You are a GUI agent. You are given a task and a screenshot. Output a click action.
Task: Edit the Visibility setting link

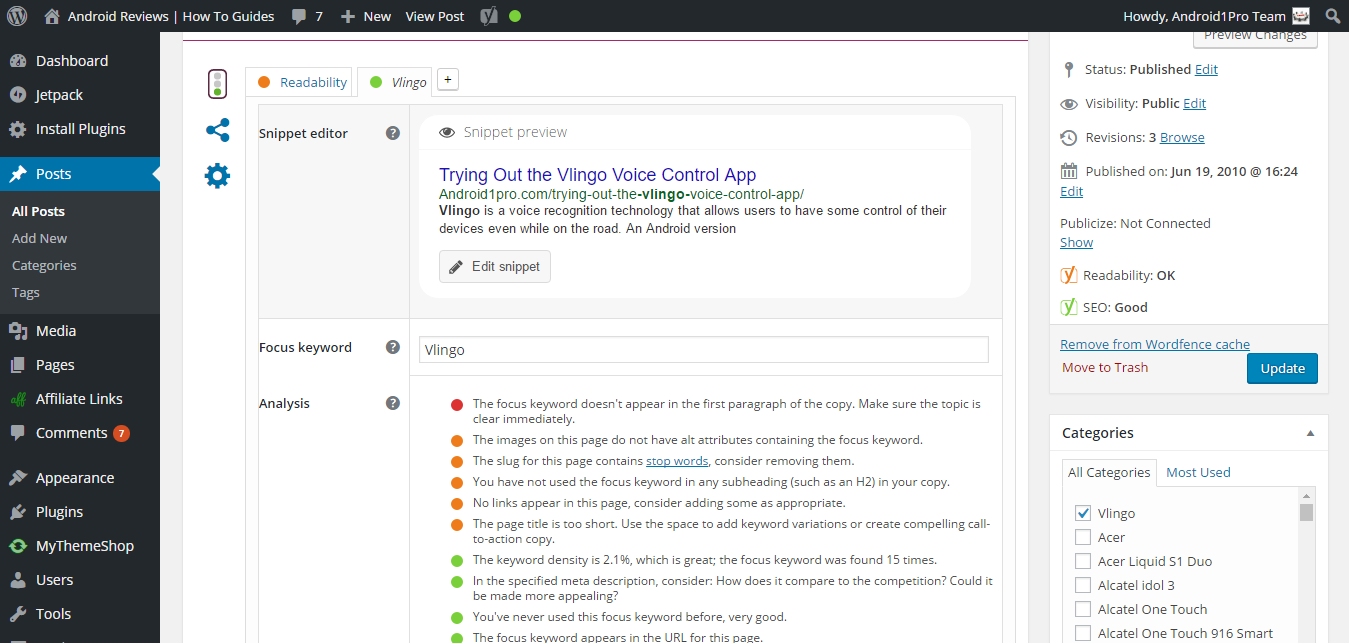click(1195, 103)
